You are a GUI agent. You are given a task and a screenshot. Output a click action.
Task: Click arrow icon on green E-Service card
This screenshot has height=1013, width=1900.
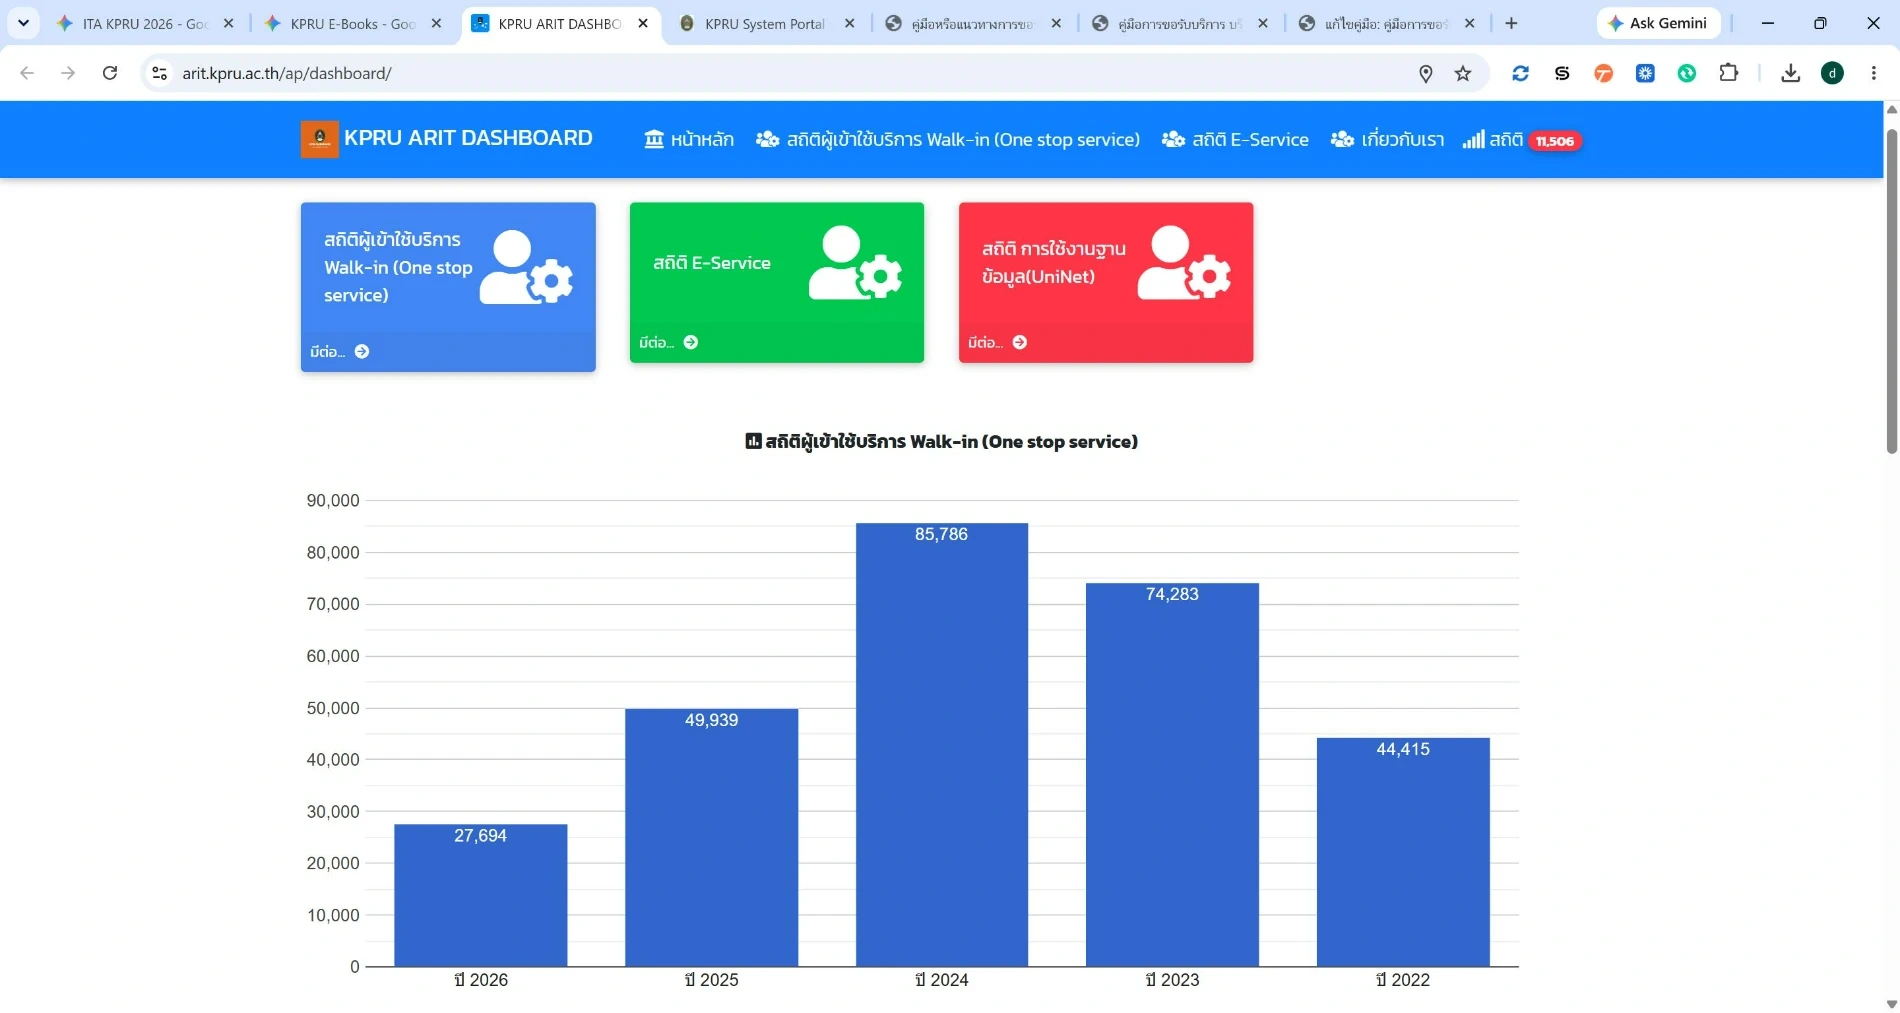tap(690, 342)
